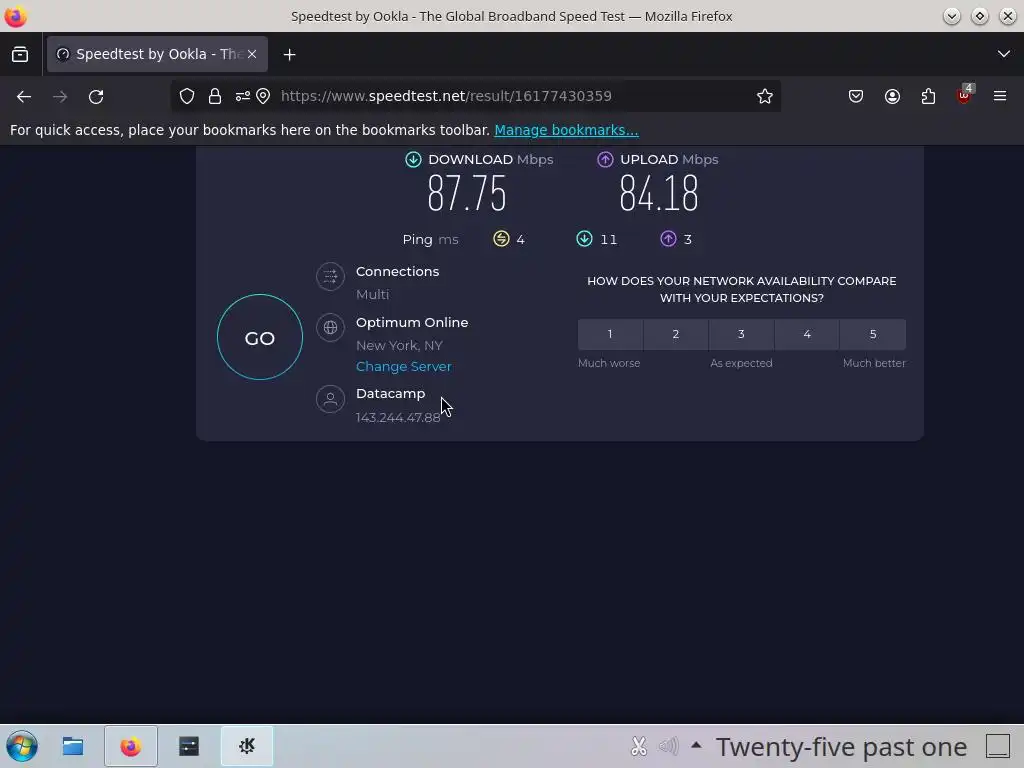Click the 143.244.47.88 IP address
Screen dimensions: 1024x768
tap(398, 417)
